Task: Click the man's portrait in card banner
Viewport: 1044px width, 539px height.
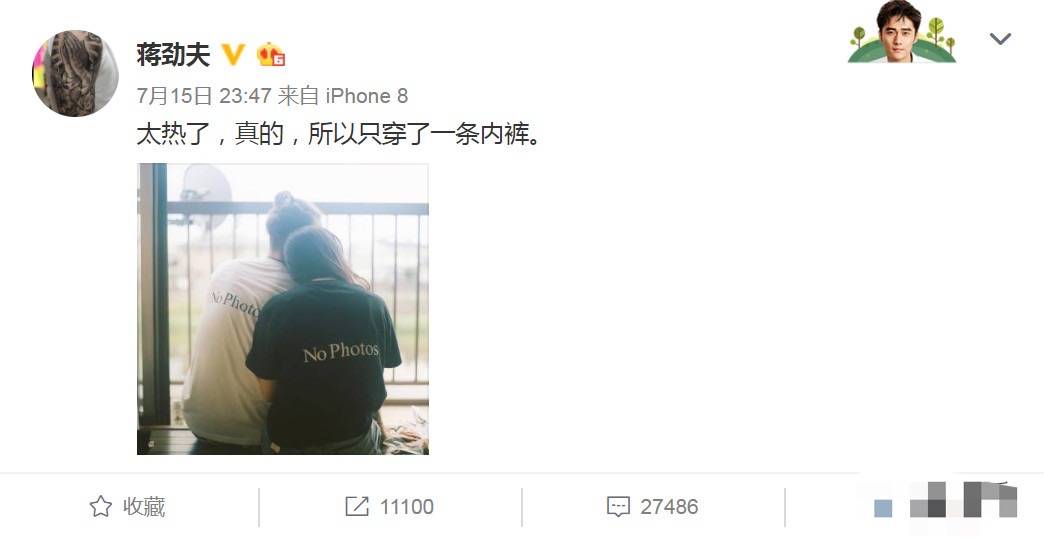Action: [898, 31]
